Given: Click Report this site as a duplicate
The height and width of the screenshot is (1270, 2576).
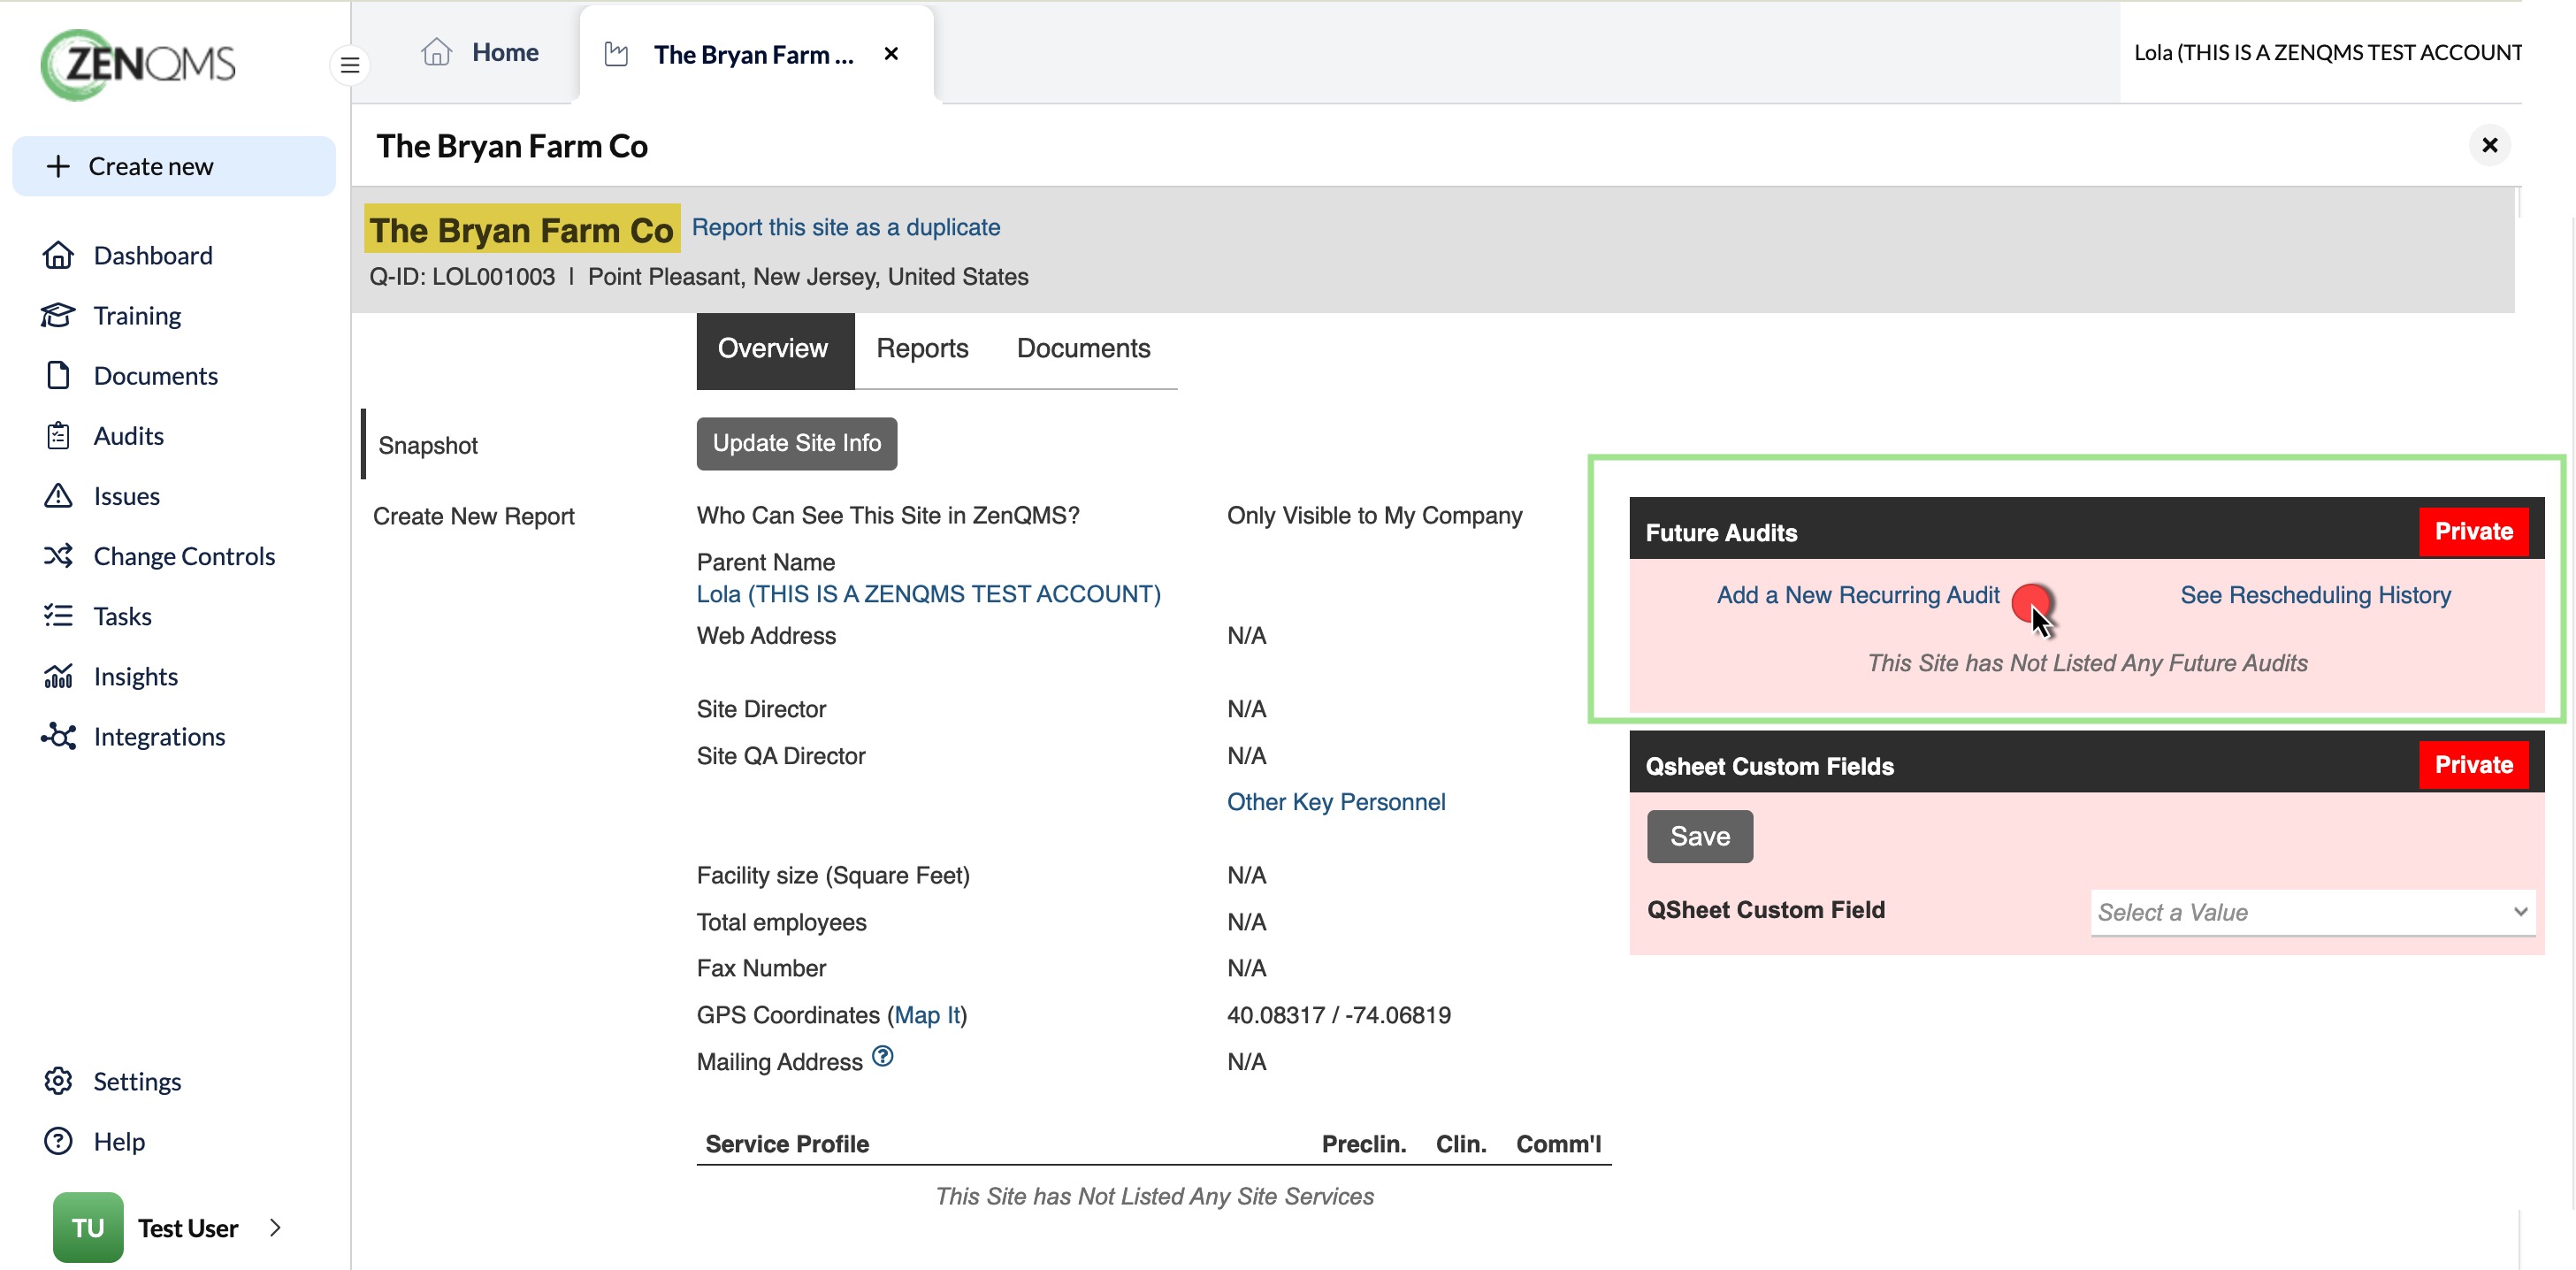Looking at the screenshot, I should coord(845,227).
